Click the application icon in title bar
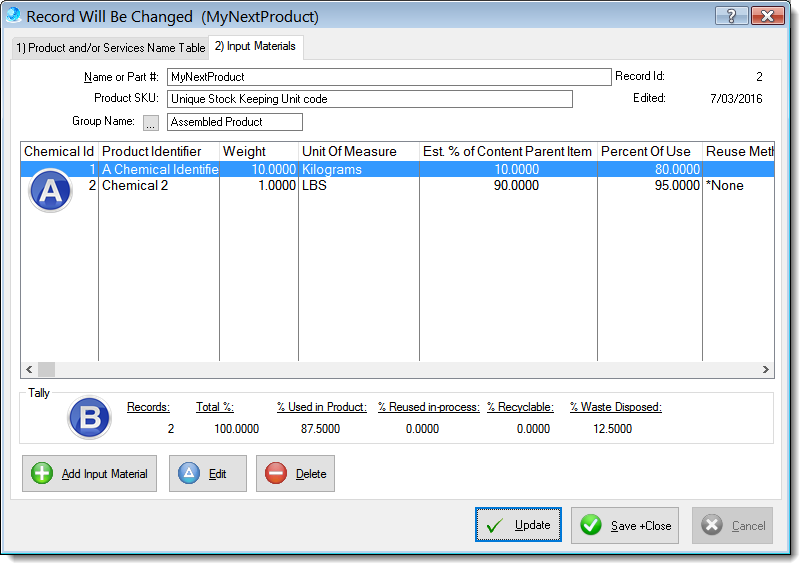Screen dimensions: 806x570 [14, 16]
